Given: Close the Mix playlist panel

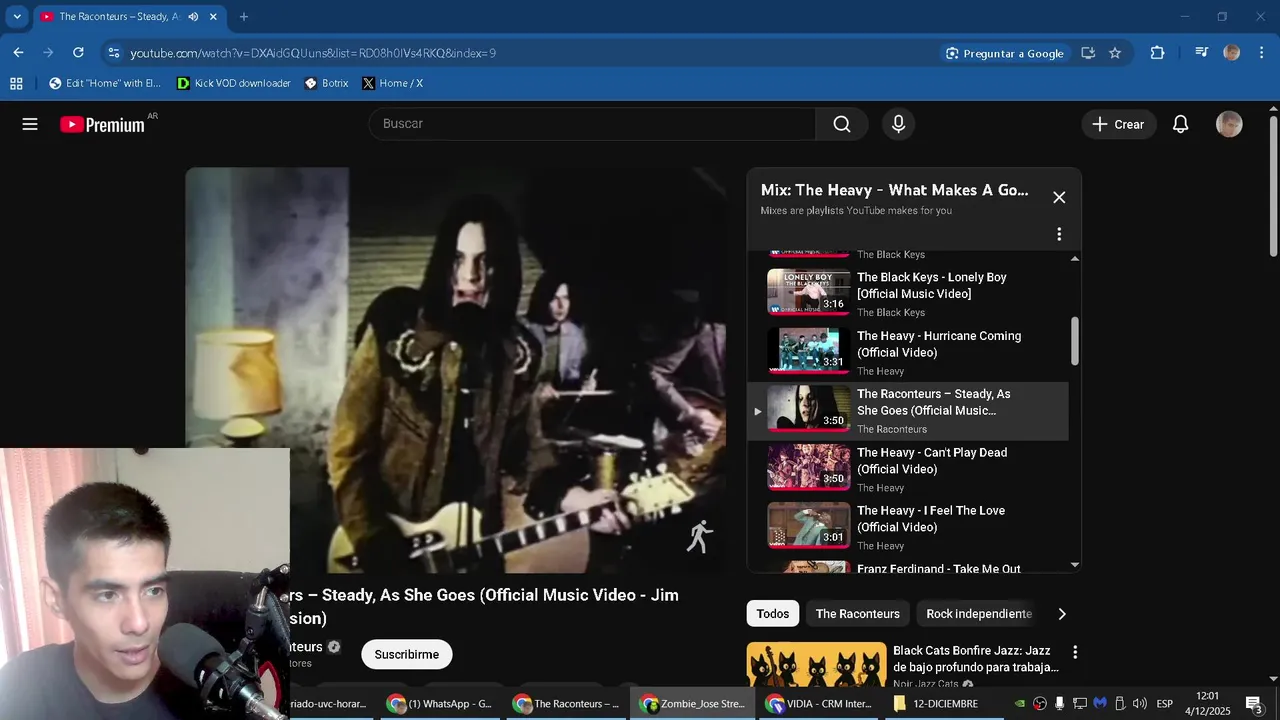Looking at the screenshot, I should (x=1059, y=197).
